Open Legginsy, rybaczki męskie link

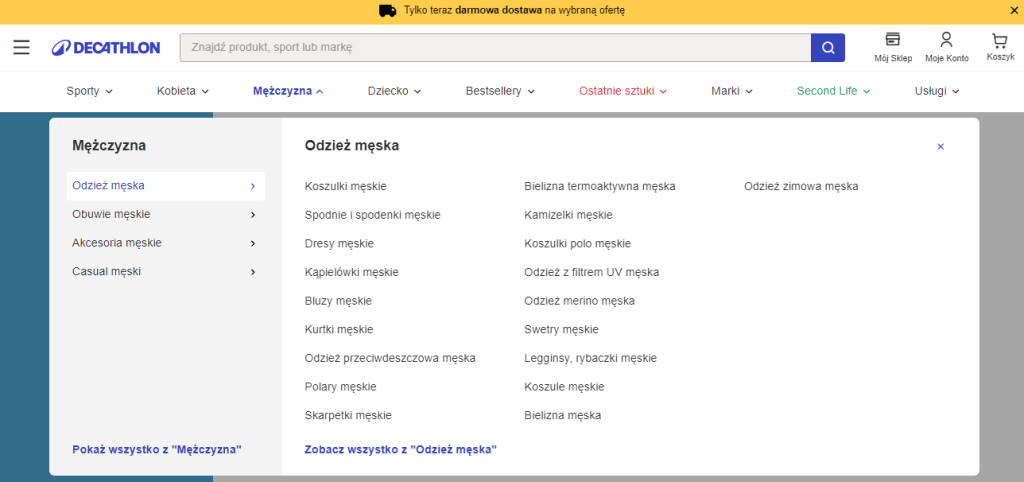tap(590, 359)
